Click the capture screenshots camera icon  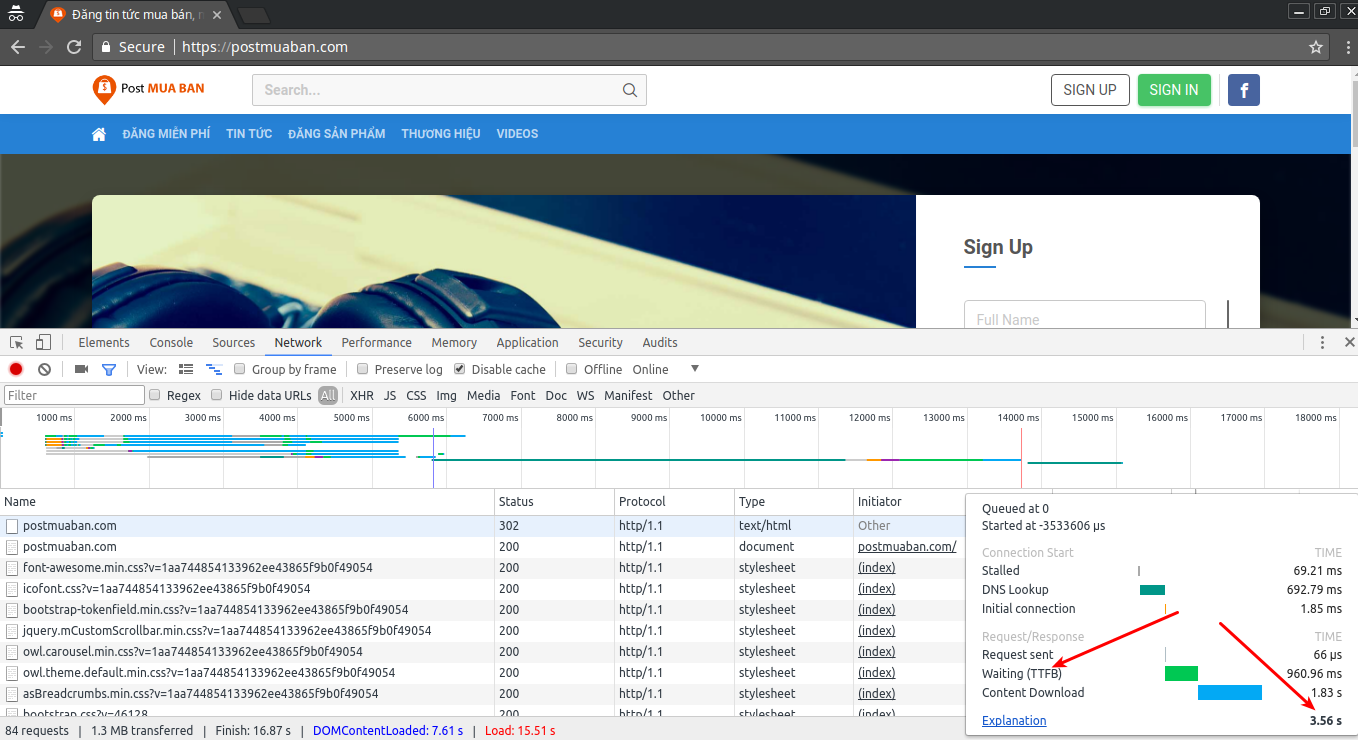pos(82,369)
